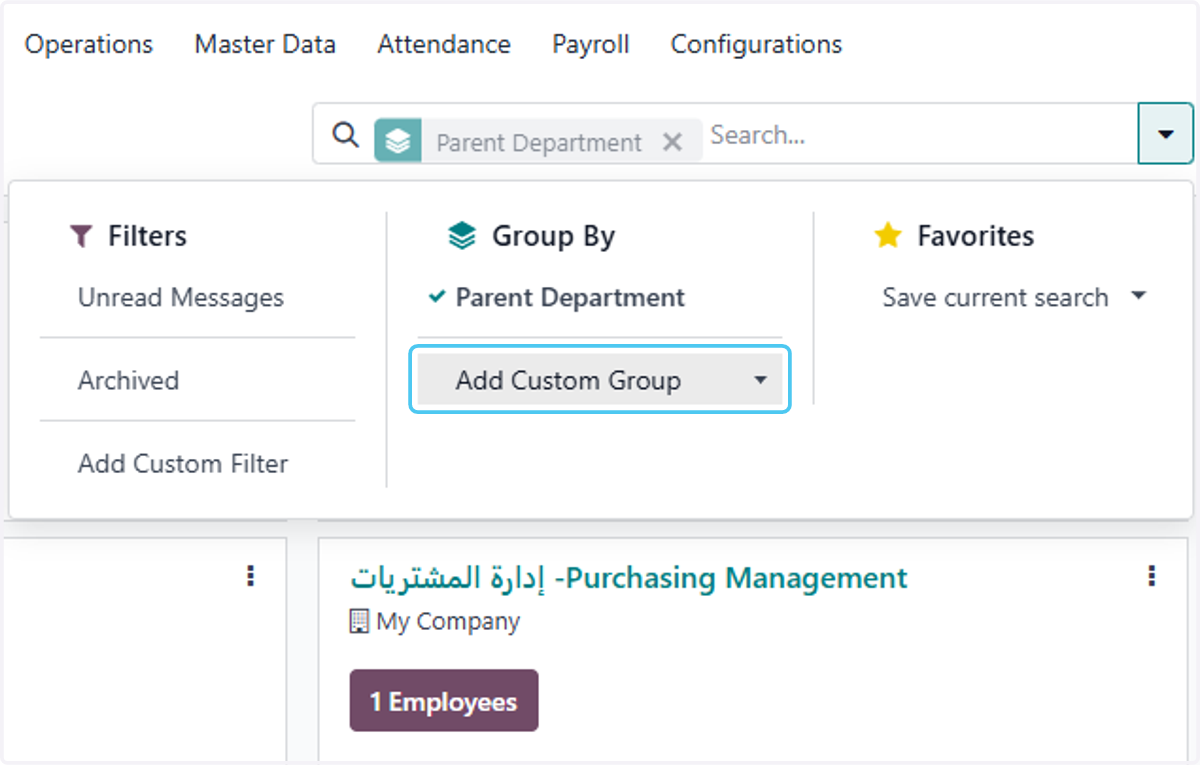Click the Group By heading text
The height and width of the screenshot is (765, 1200).
[x=553, y=237]
